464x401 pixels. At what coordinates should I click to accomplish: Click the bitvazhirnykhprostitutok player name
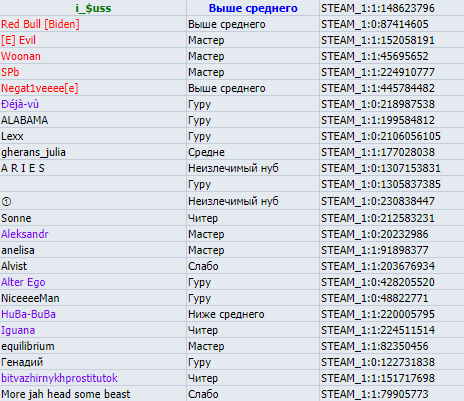point(59,378)
